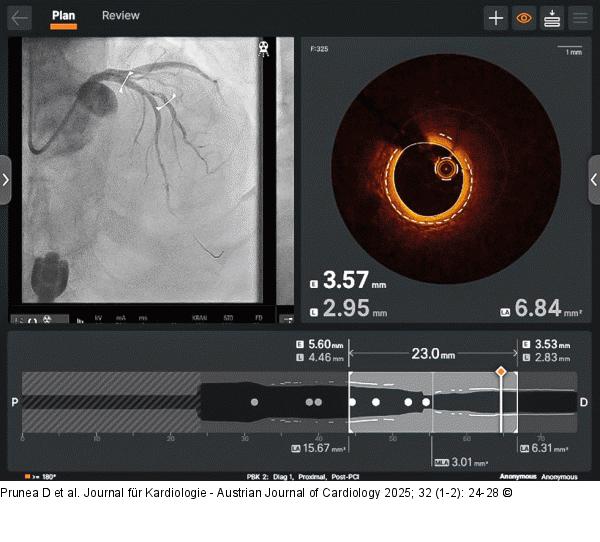600x542 pixels.
Task: Click the angiogram figure icon at top
Action: click(264, 47)
